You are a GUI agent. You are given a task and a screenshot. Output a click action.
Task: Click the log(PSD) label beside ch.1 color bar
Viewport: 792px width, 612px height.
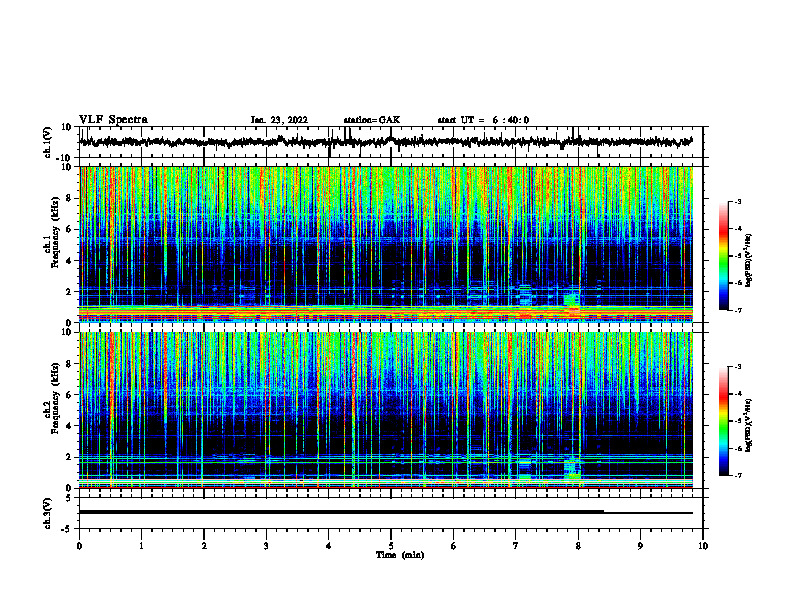click(749, 261)
